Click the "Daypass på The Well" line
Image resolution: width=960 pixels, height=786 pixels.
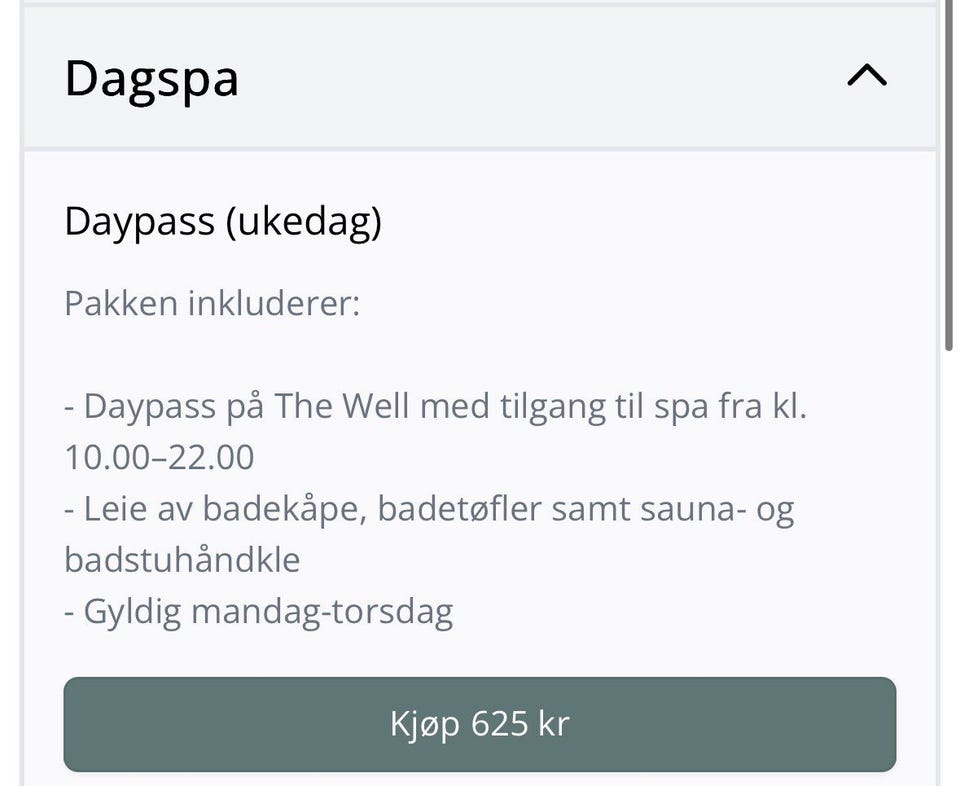pyautogui.click(x=434, y=406)
